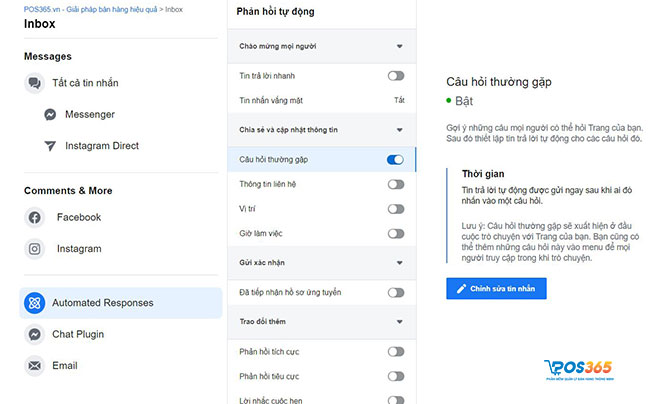Open the Instagram comments icon
This screenshot has height=404, width=660.
35,249
